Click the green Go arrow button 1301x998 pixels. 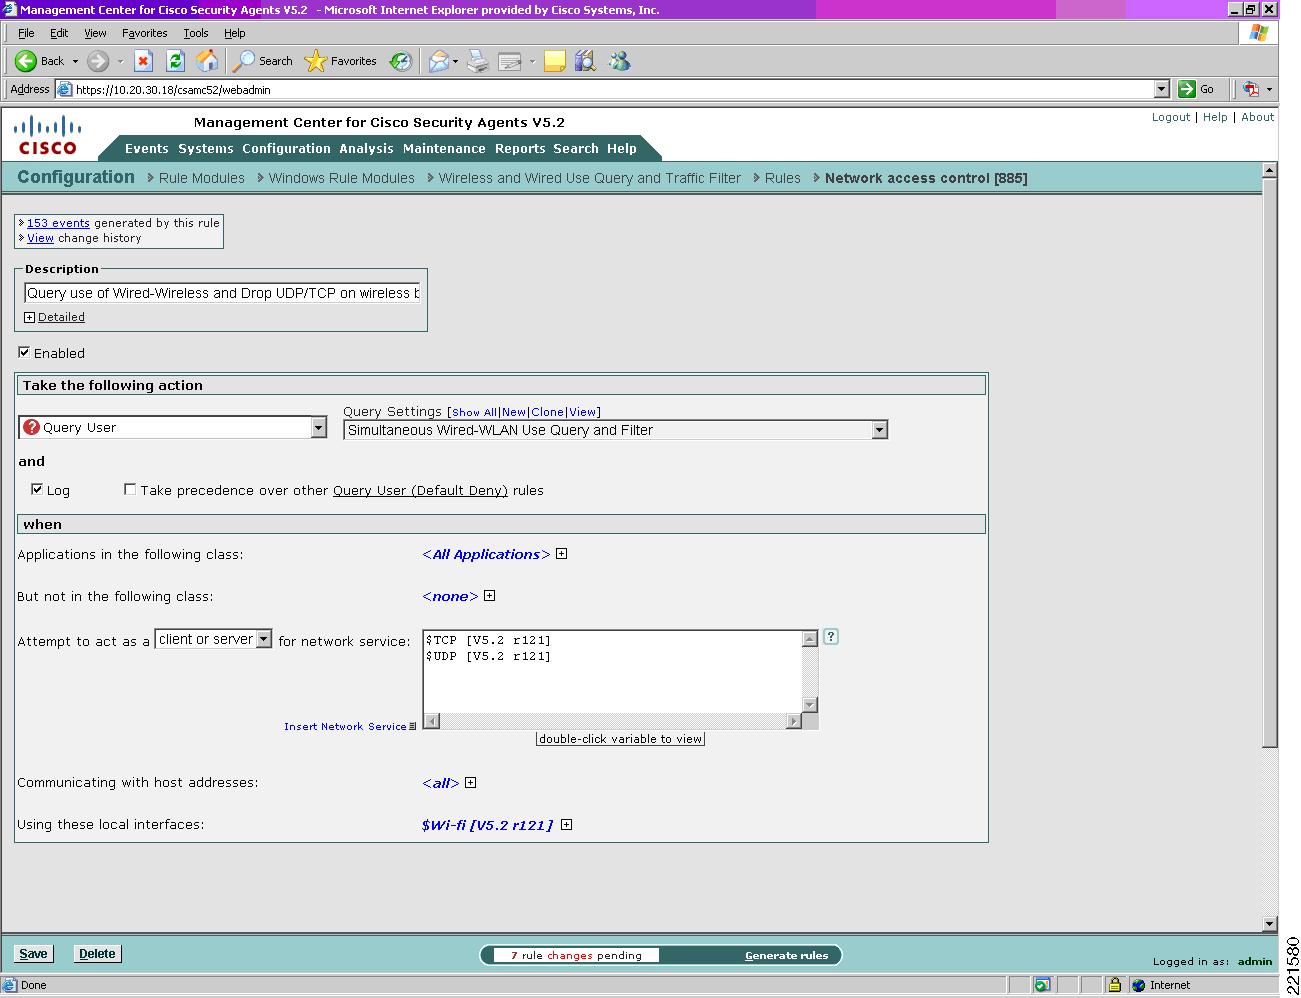click(x=1187, y=89)
